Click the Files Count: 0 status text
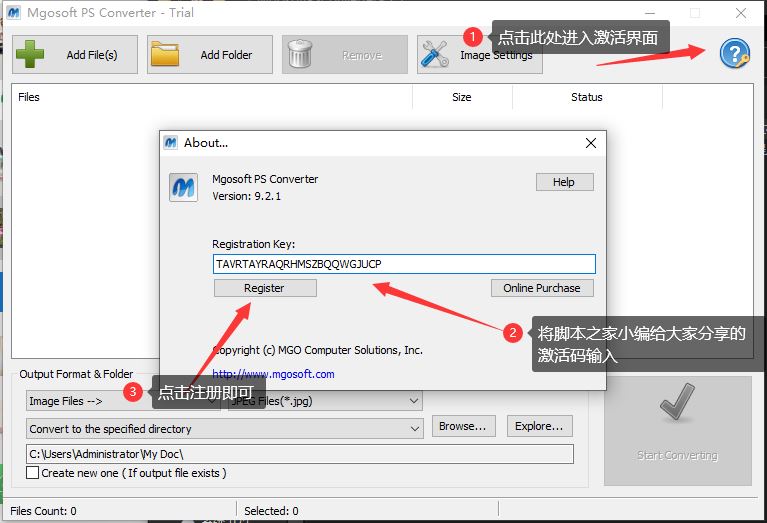Viewport: 767px width, 523px height. 43,511
